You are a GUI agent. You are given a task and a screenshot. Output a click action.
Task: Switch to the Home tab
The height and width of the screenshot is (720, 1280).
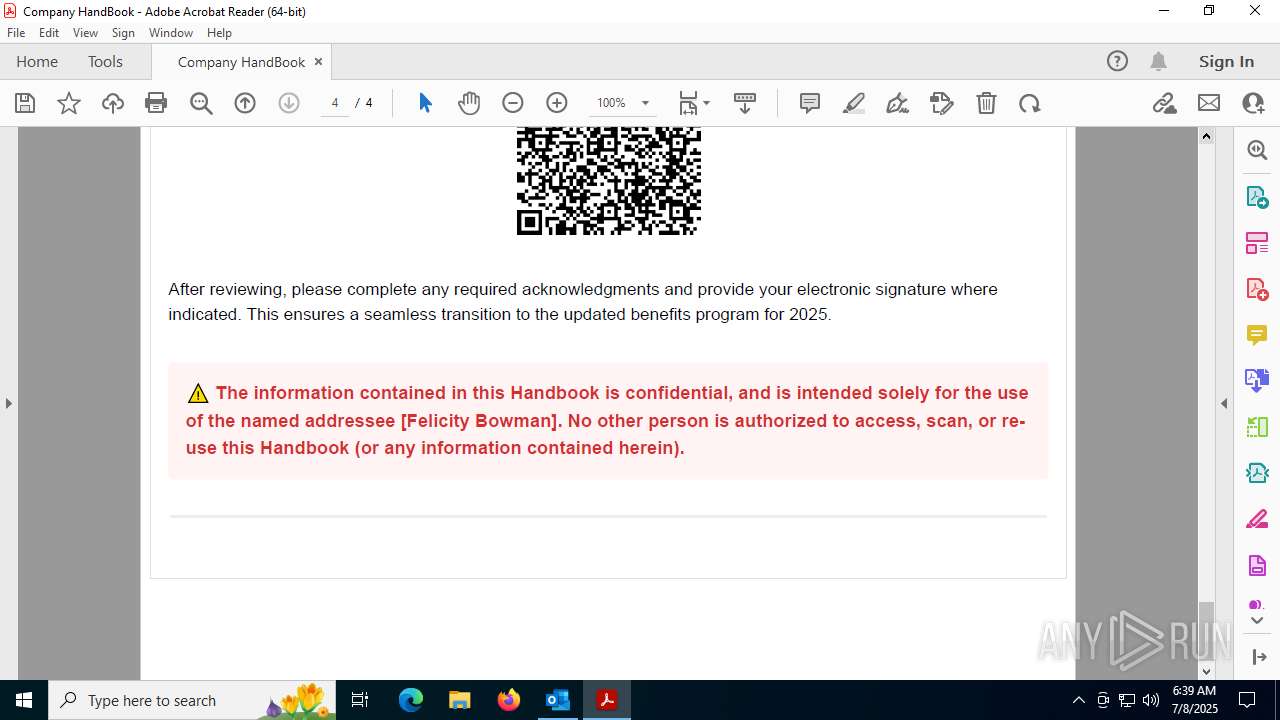pos(37,61)
